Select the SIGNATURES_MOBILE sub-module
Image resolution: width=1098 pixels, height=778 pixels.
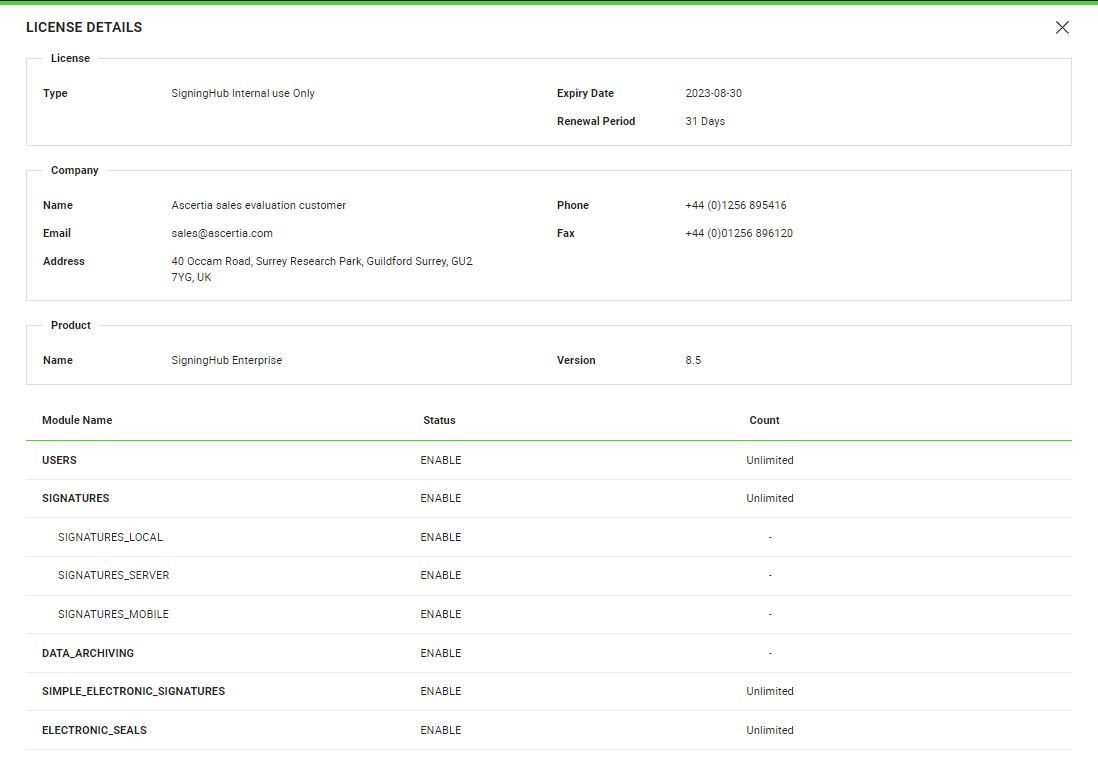[x=113, y=614]
